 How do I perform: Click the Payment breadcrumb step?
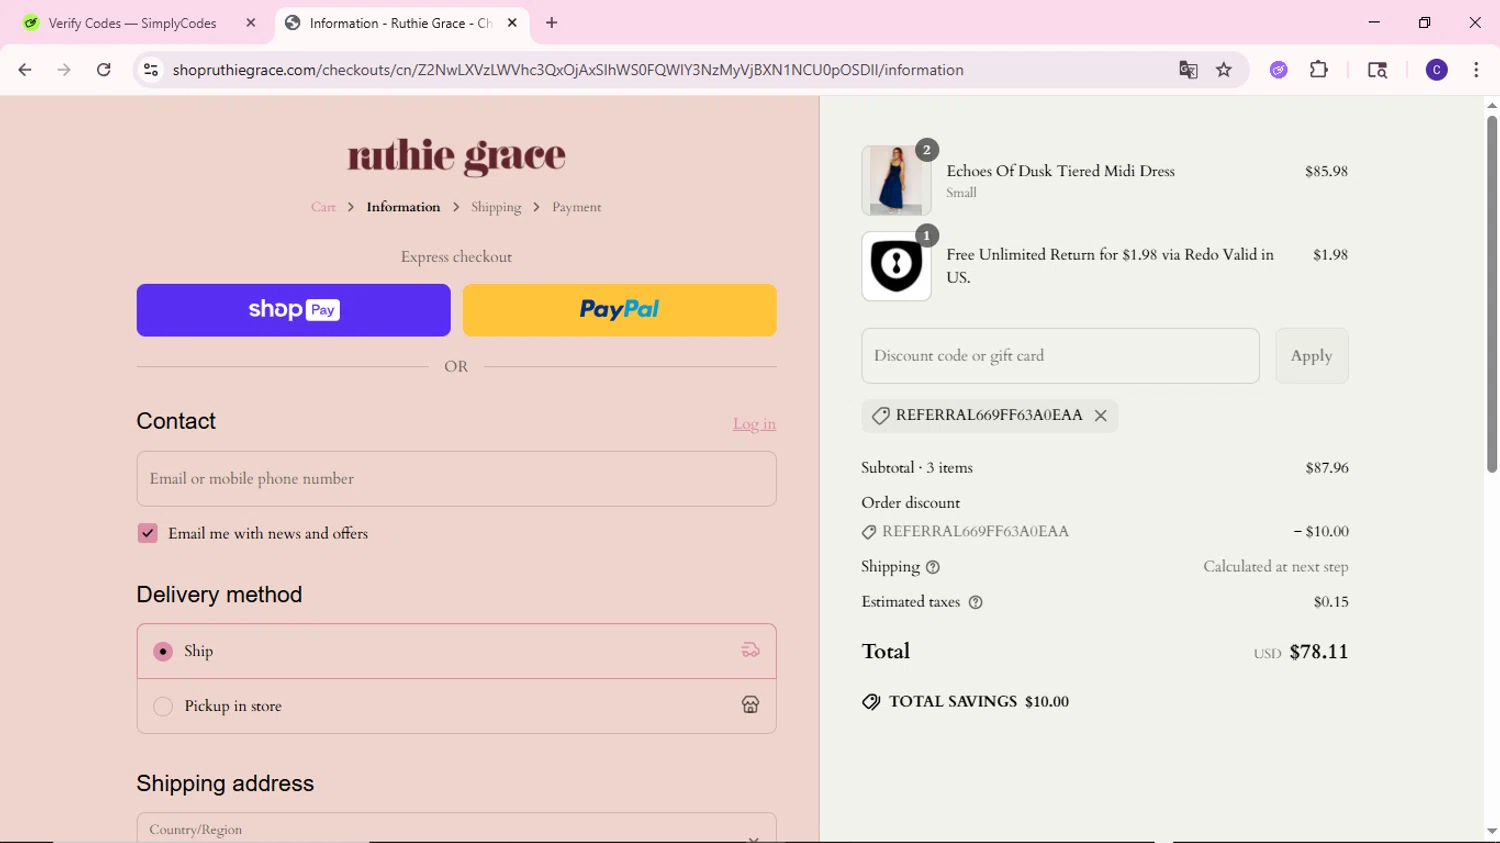coord(577,207)
